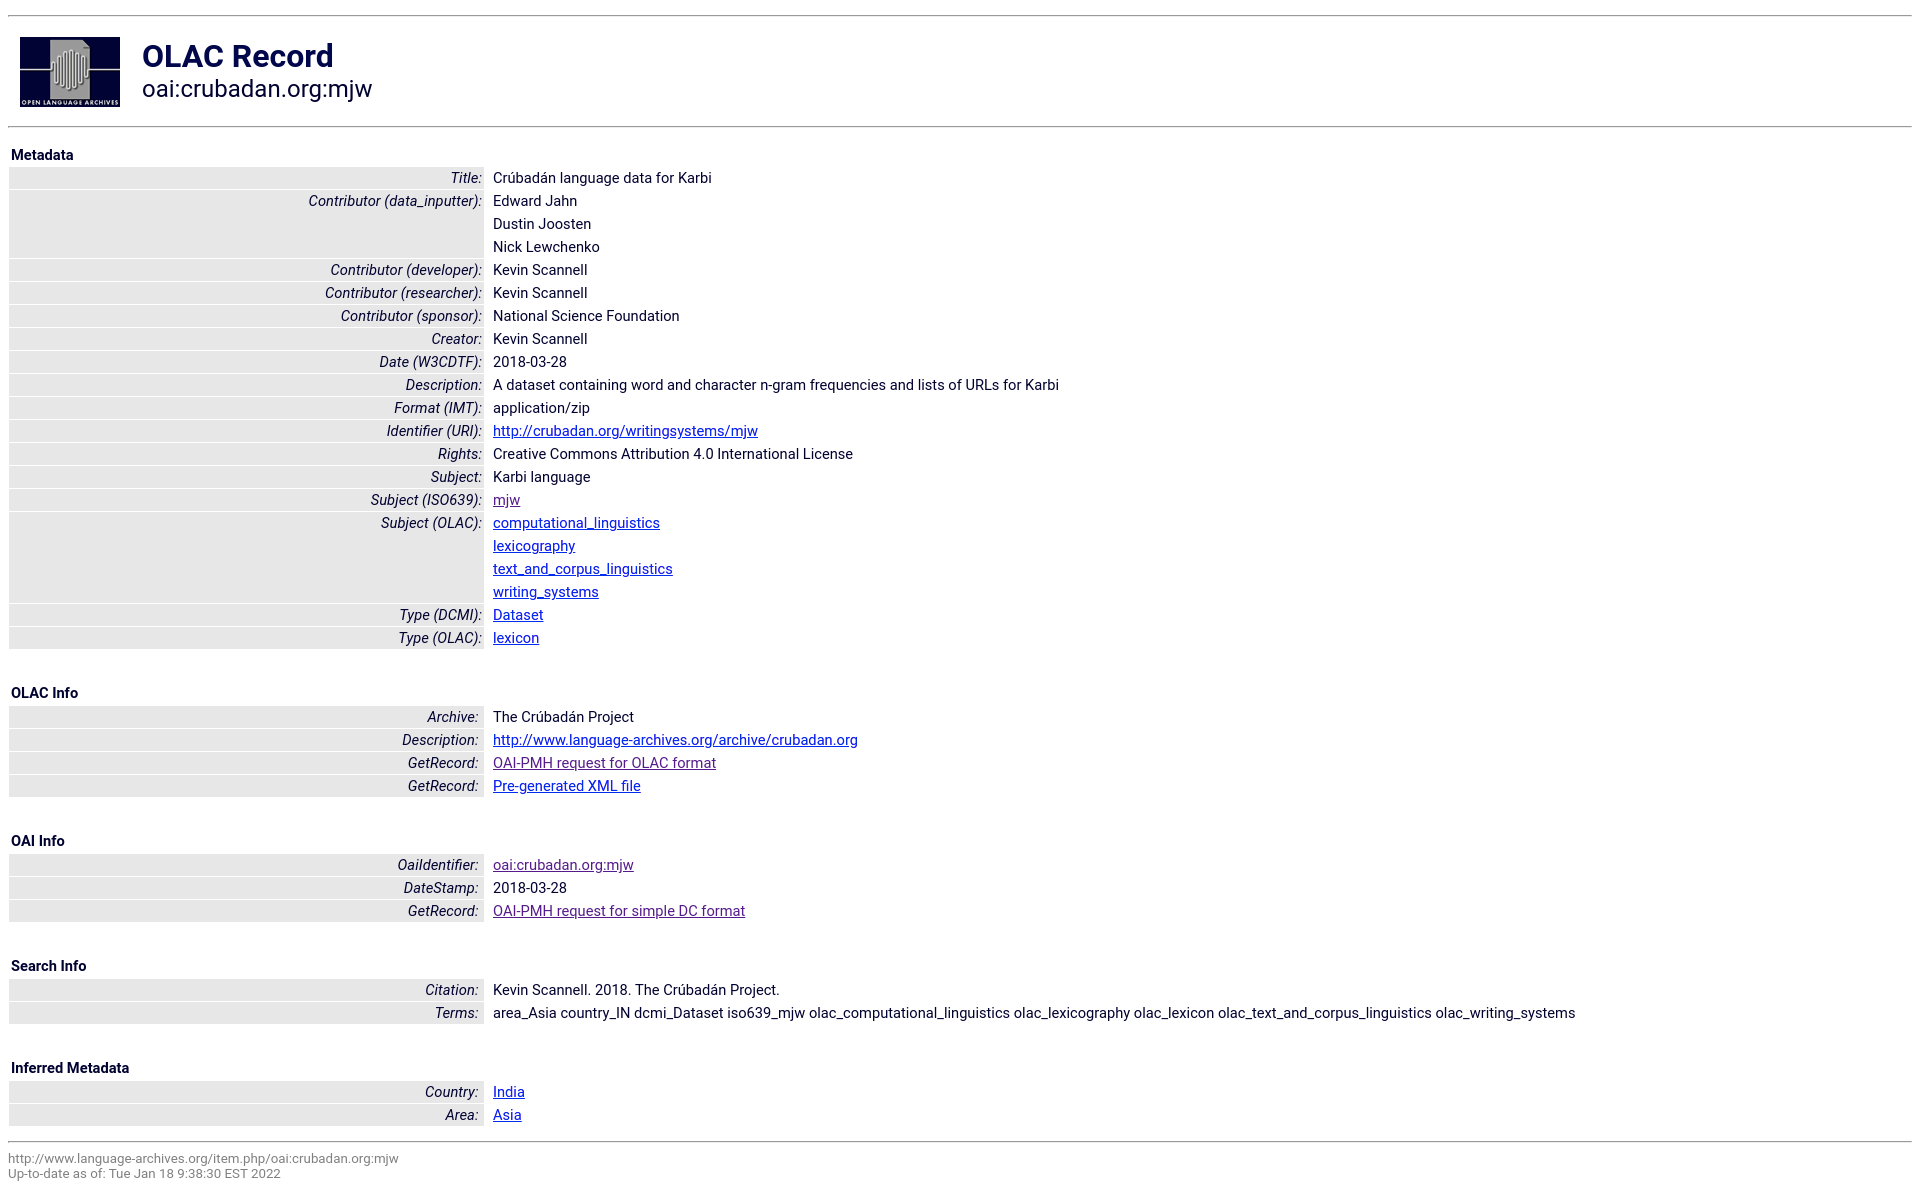Click the oai:crubadan.org:mjw identifier link
This screenshot has height=1189, width=1920.
click(563, 865)
